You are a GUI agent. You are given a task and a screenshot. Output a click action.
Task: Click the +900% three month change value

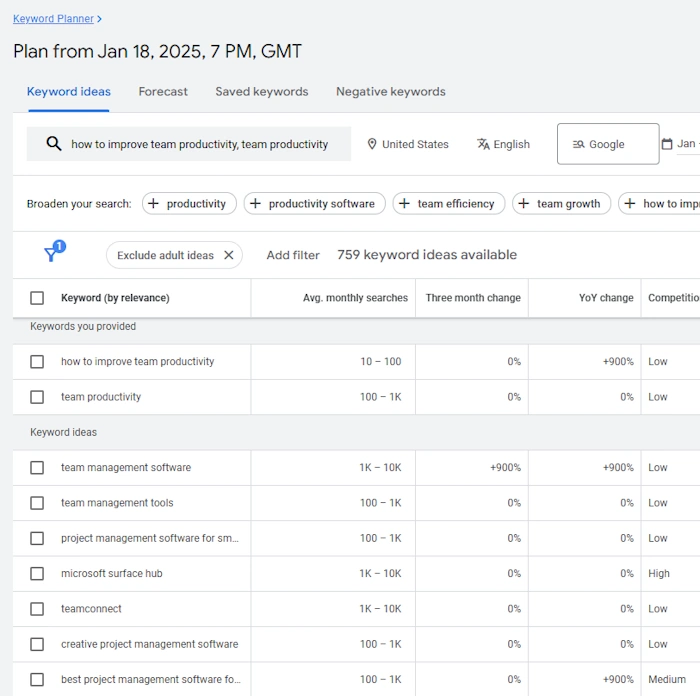click(505, 467)
